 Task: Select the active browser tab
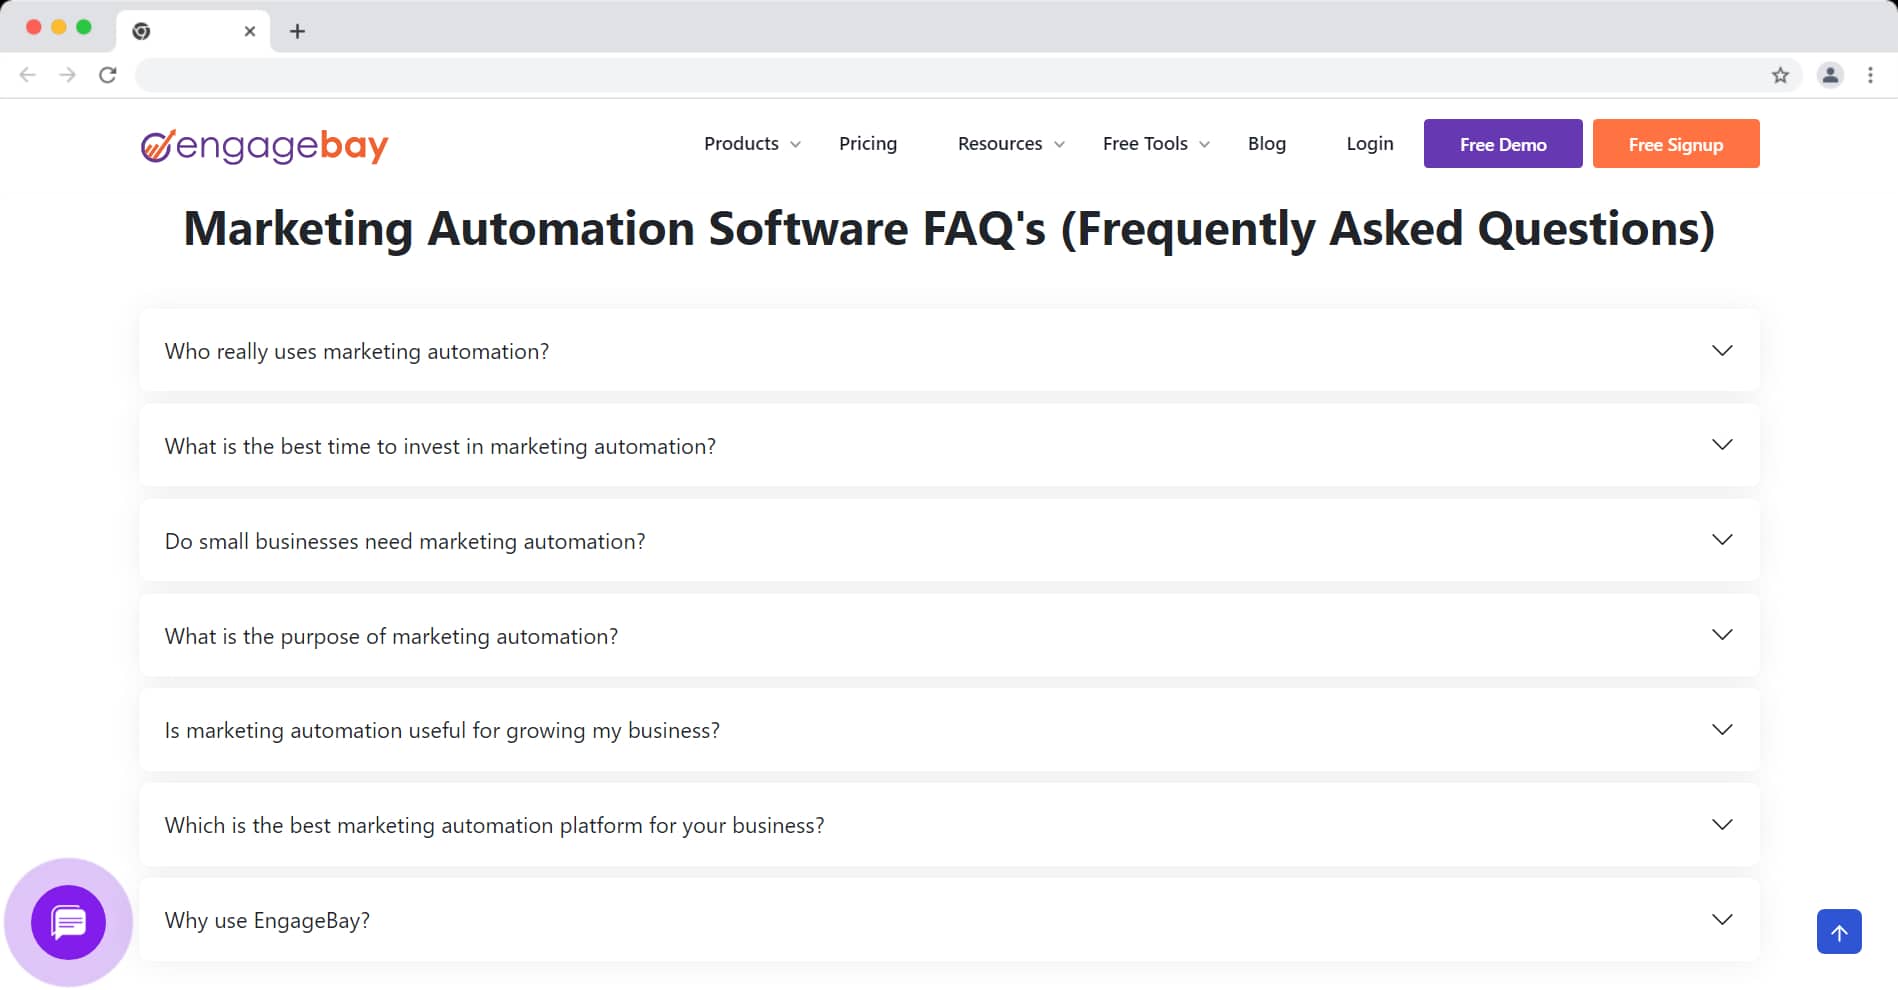[194, 31]
